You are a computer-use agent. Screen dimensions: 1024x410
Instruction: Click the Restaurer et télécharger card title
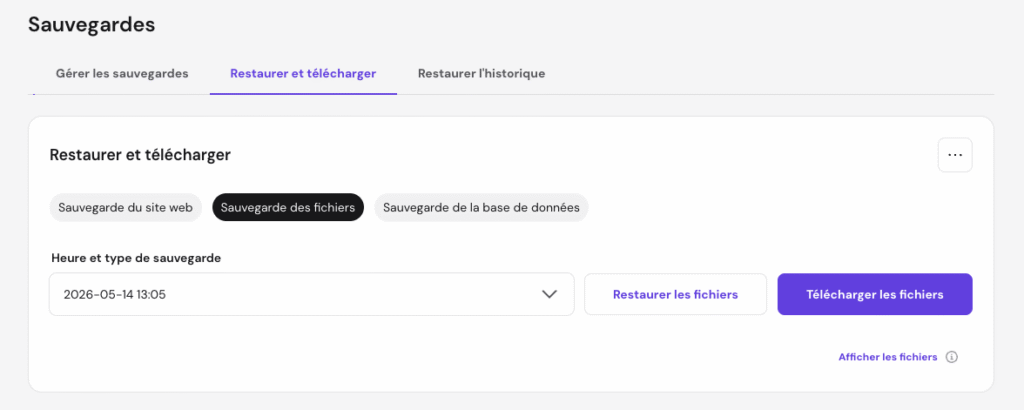[x=140, y=155]
